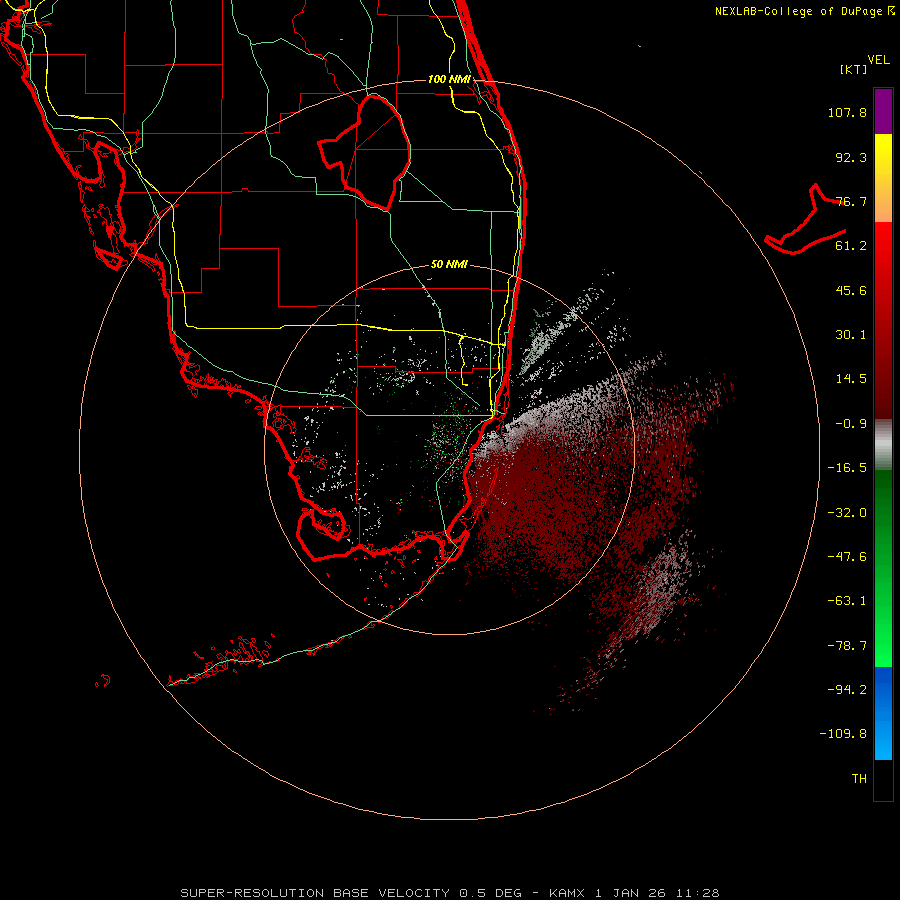Click the 50 NMI range ring label
The height and width of the screenshot is (900, 900).
pos(449,265)
